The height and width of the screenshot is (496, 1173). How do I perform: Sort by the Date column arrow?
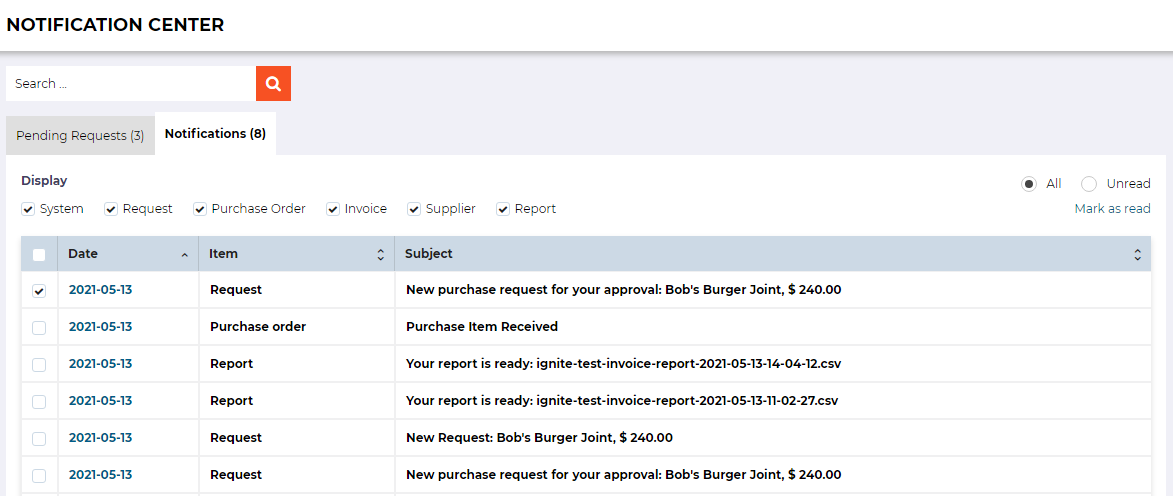coord(184,255)
